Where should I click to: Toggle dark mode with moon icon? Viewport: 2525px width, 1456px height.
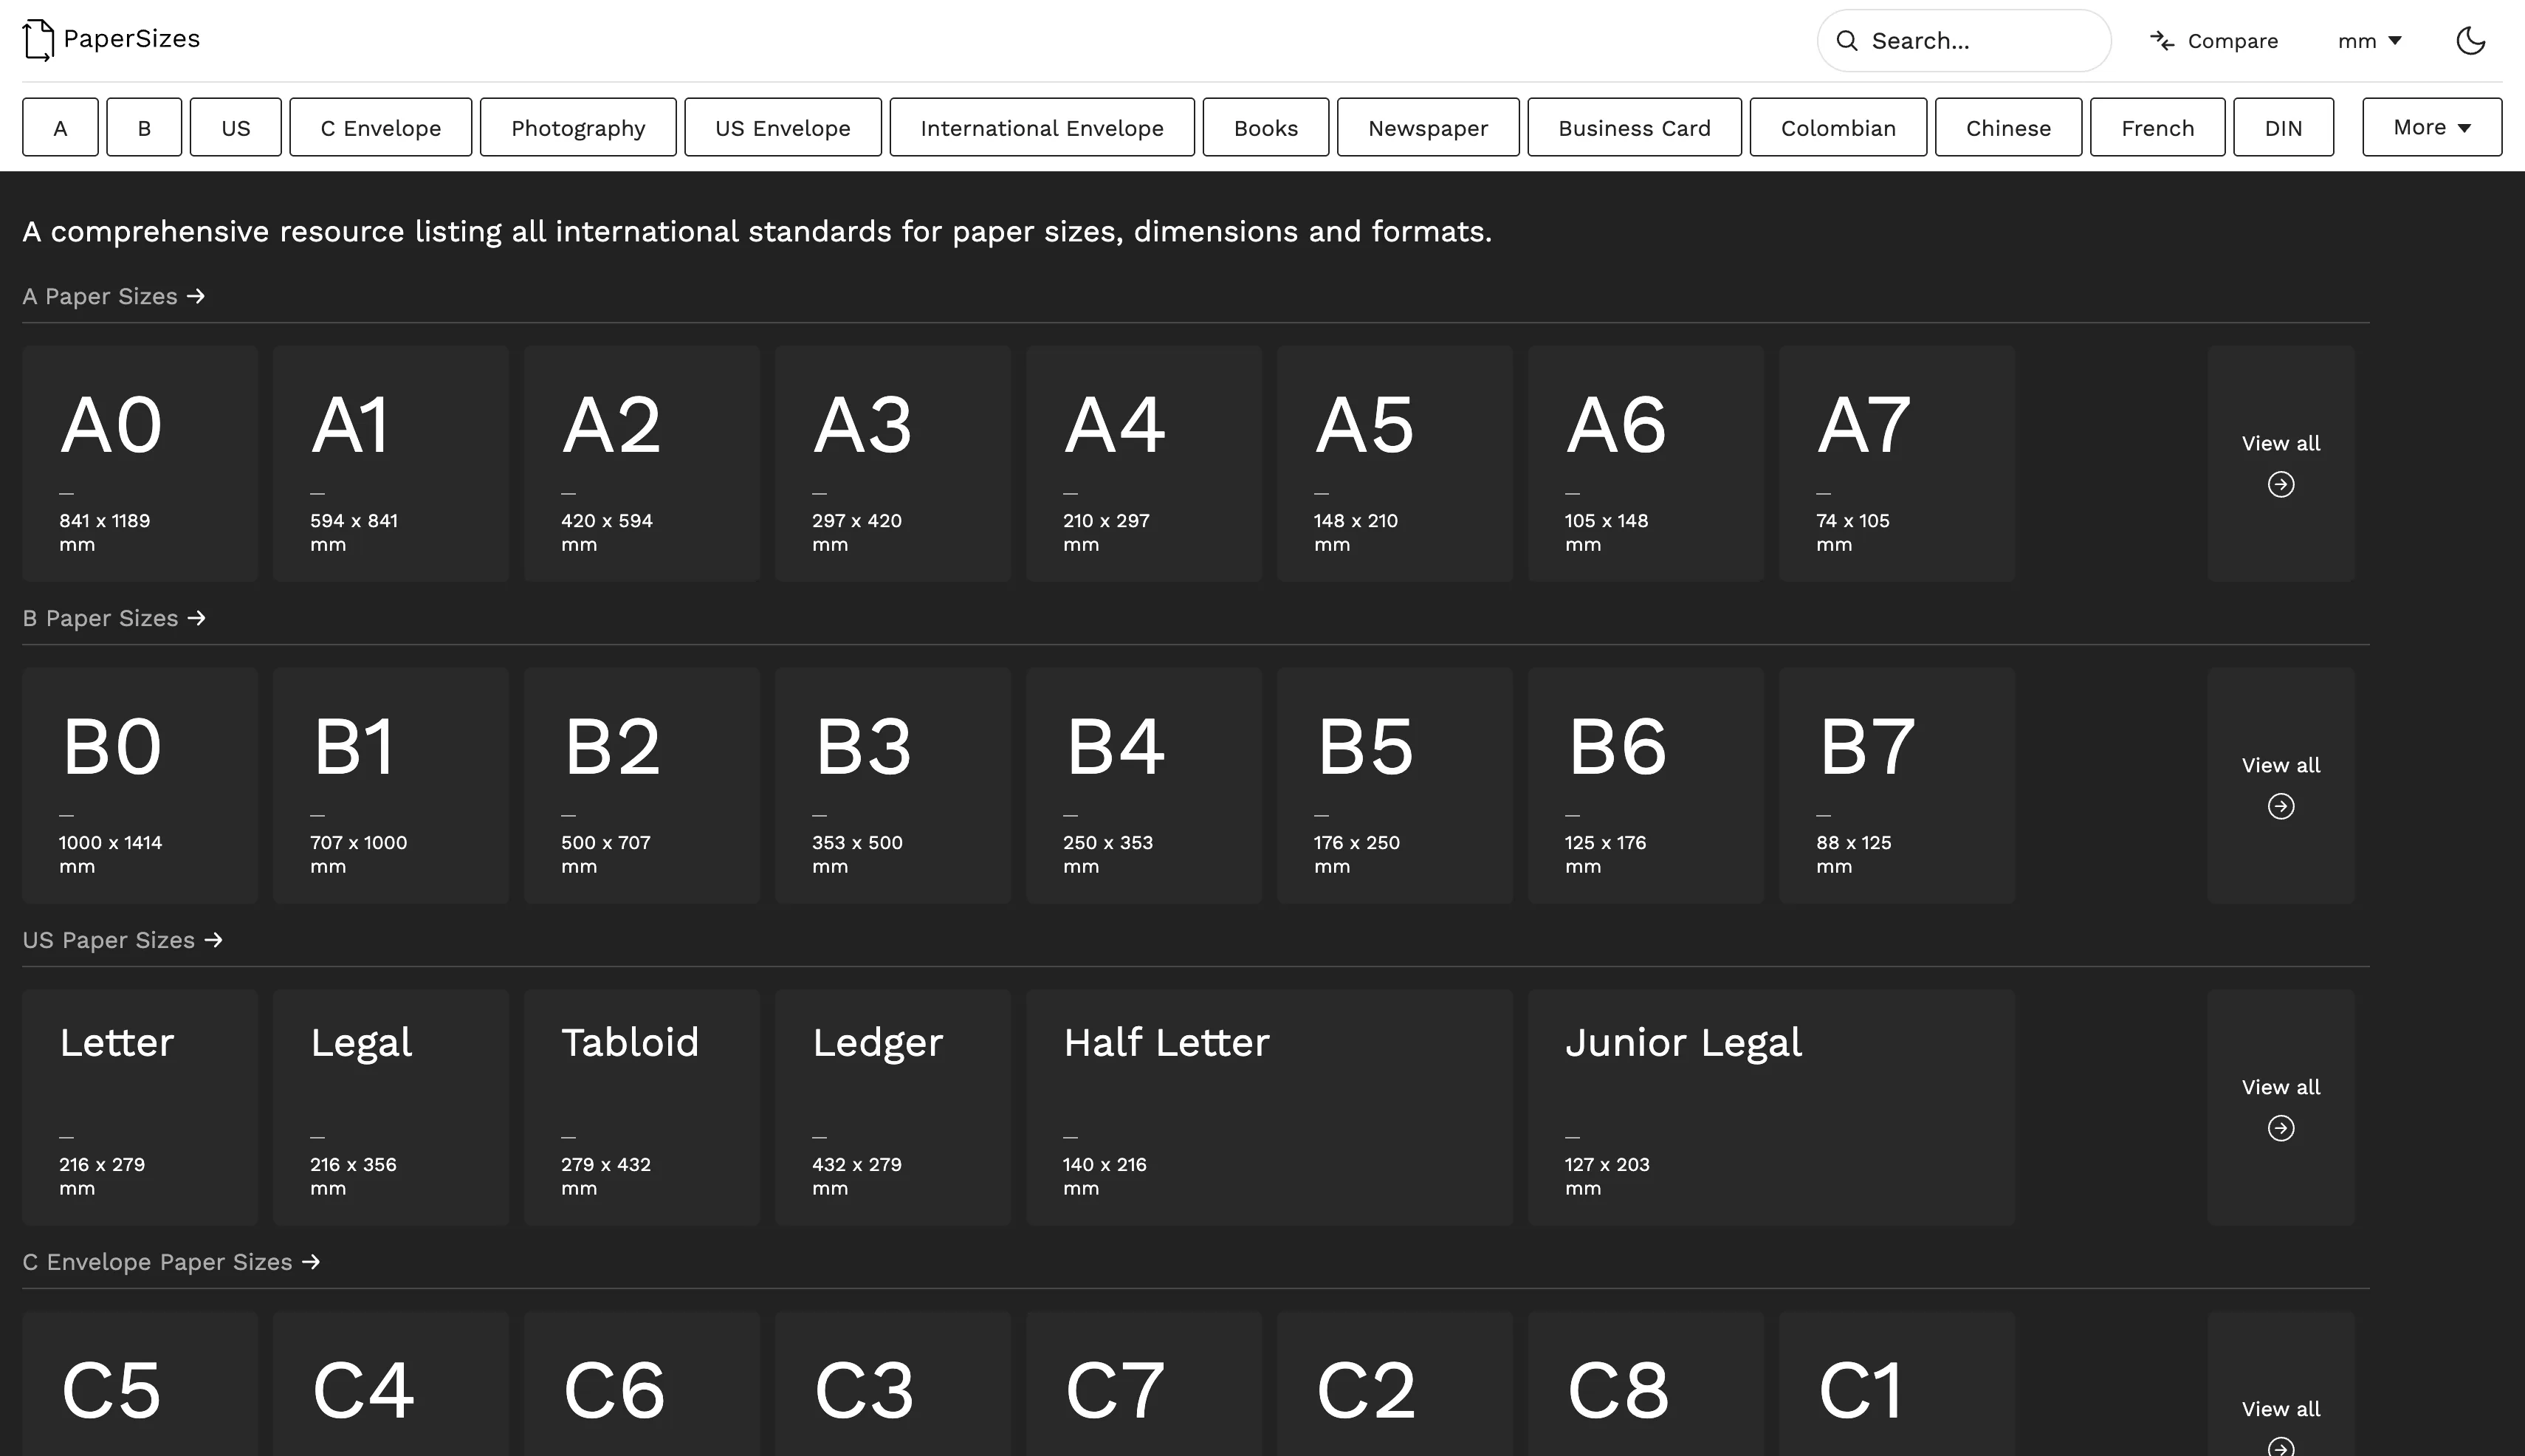click(2470, 41)
